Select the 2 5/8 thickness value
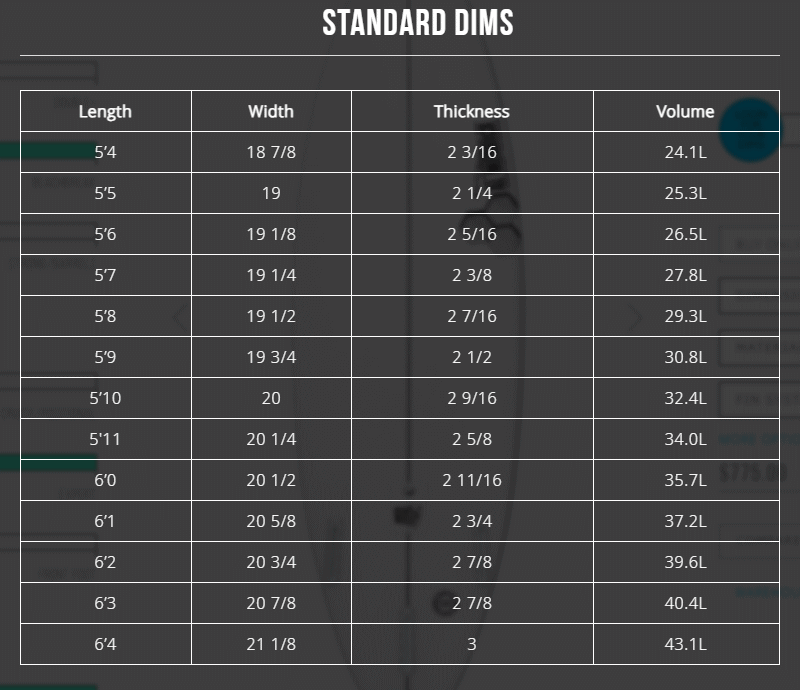Viewport: 800px width, 690px height. pos(471,439)
